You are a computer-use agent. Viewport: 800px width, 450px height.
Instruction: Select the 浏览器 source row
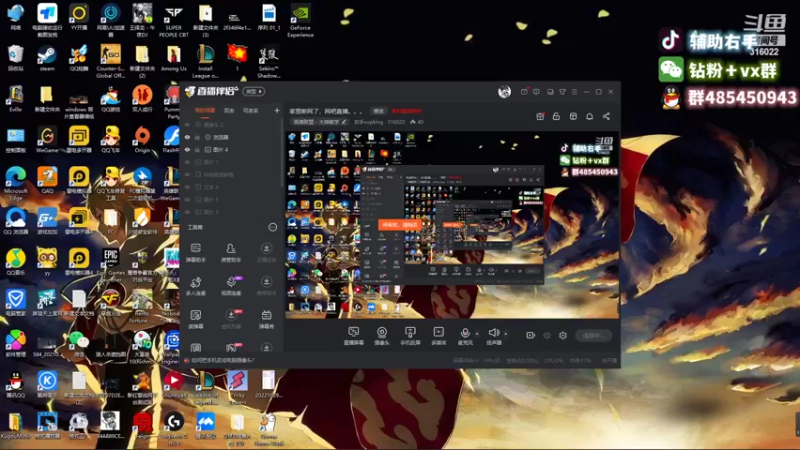tap(231, 137)
